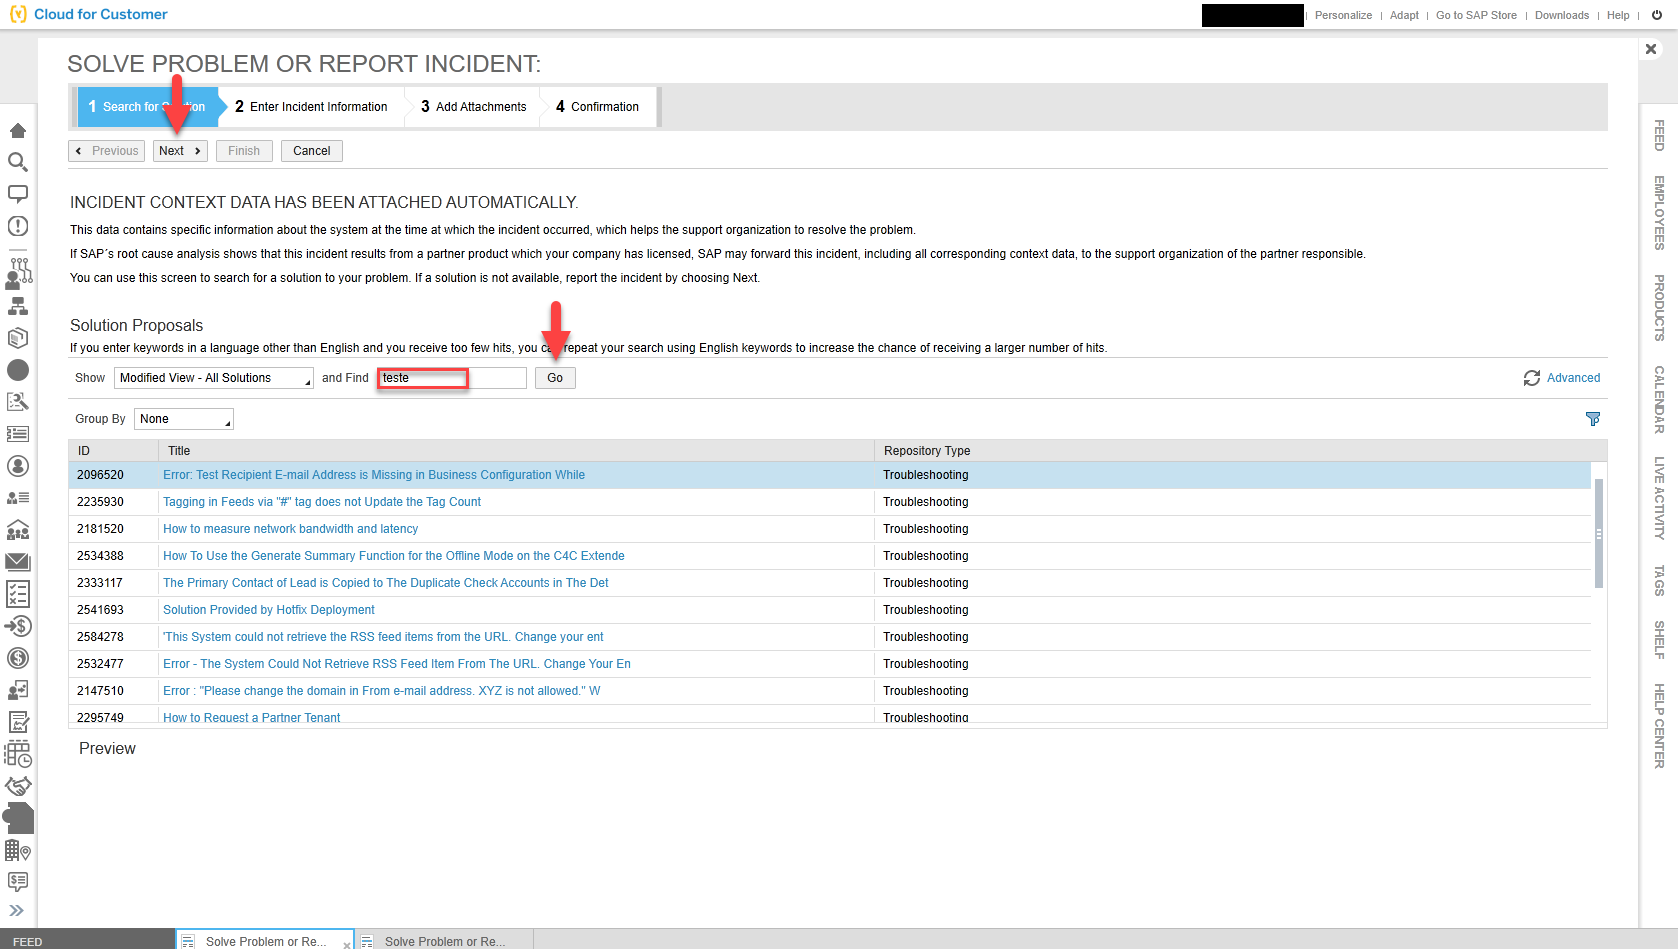
Task: Click the solutions table vertical scrollbar
Action: [x=1599, y=533]
